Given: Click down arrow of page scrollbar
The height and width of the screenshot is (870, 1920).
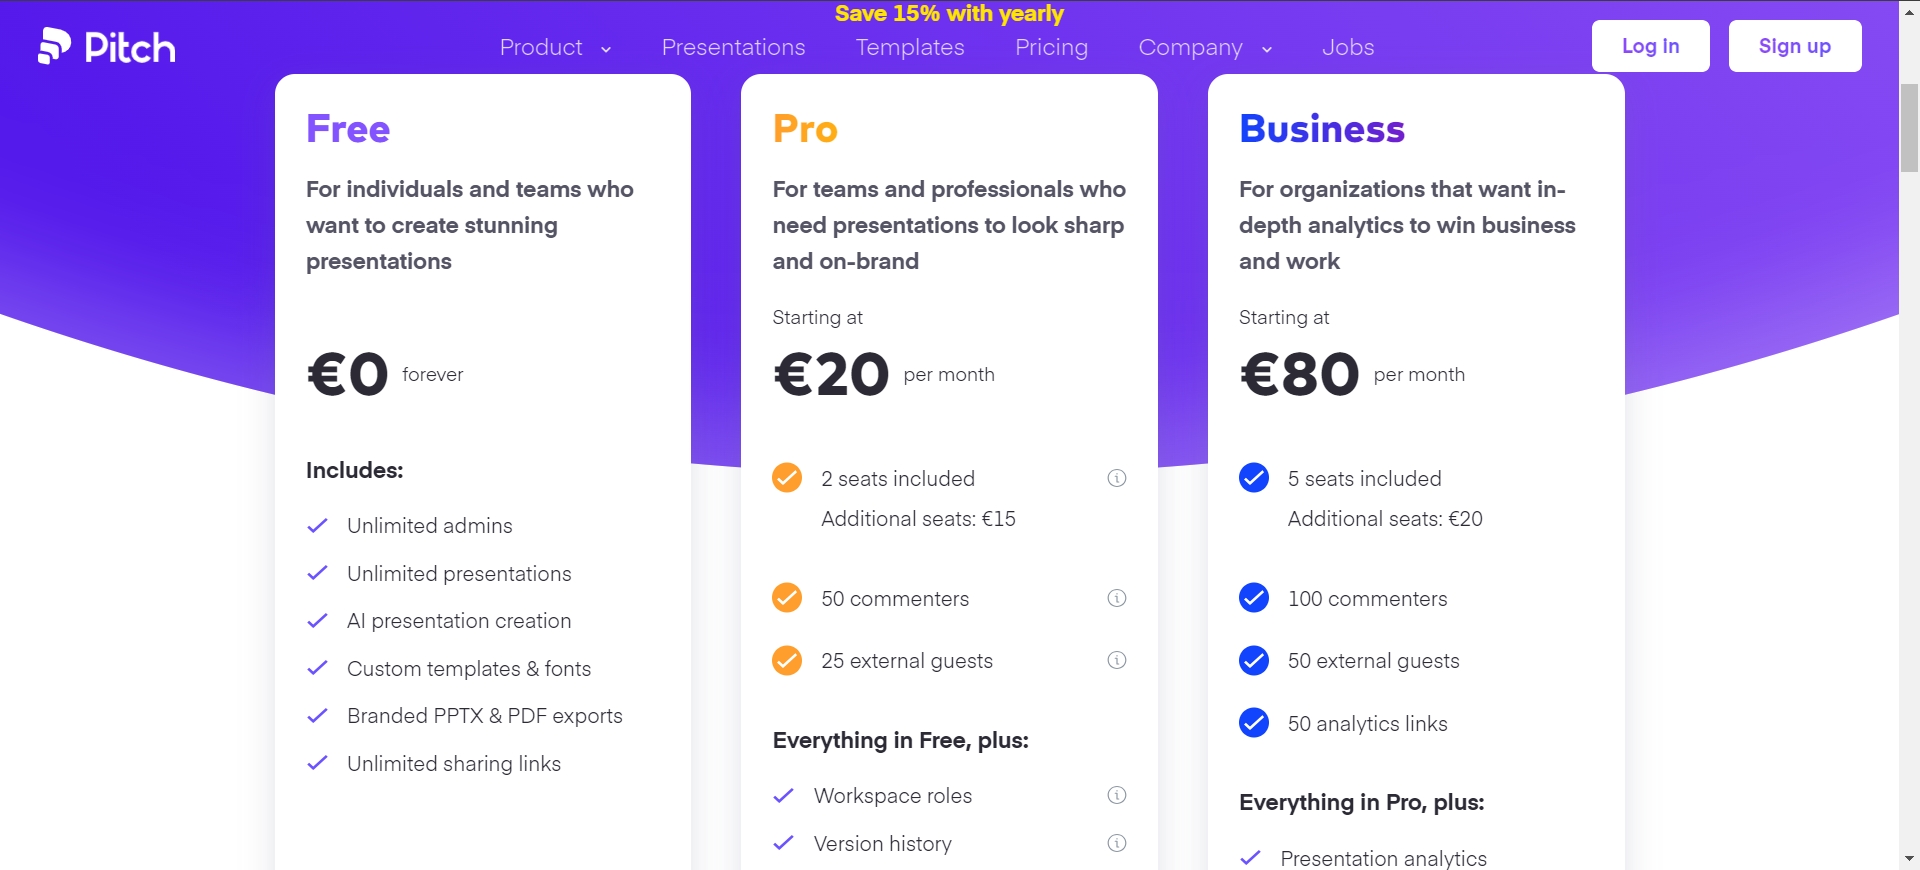Looking at the screenshot, I should 1909,859.
